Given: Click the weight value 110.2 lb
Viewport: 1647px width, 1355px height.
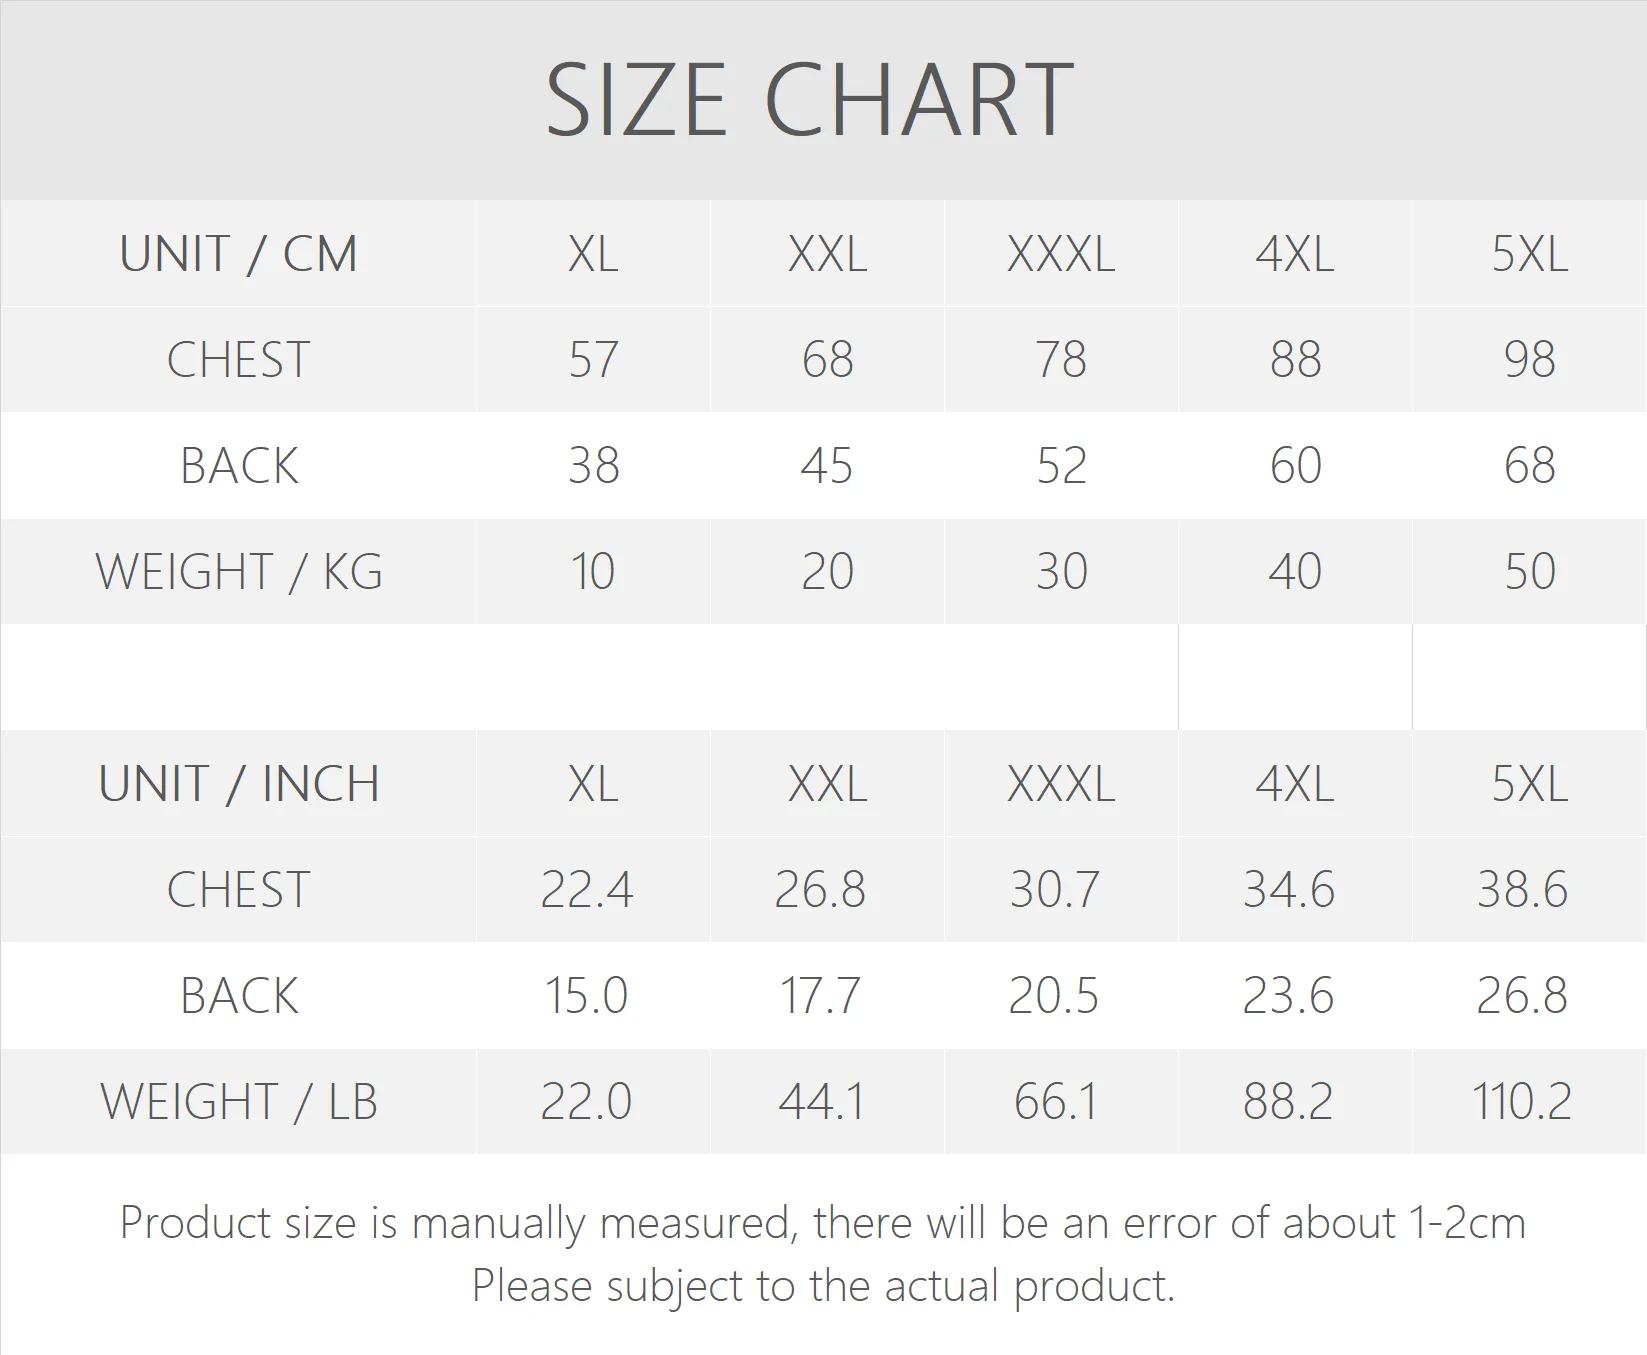Looking at the screenshot, I should pyautogui.click(x=1521, y=1102).
